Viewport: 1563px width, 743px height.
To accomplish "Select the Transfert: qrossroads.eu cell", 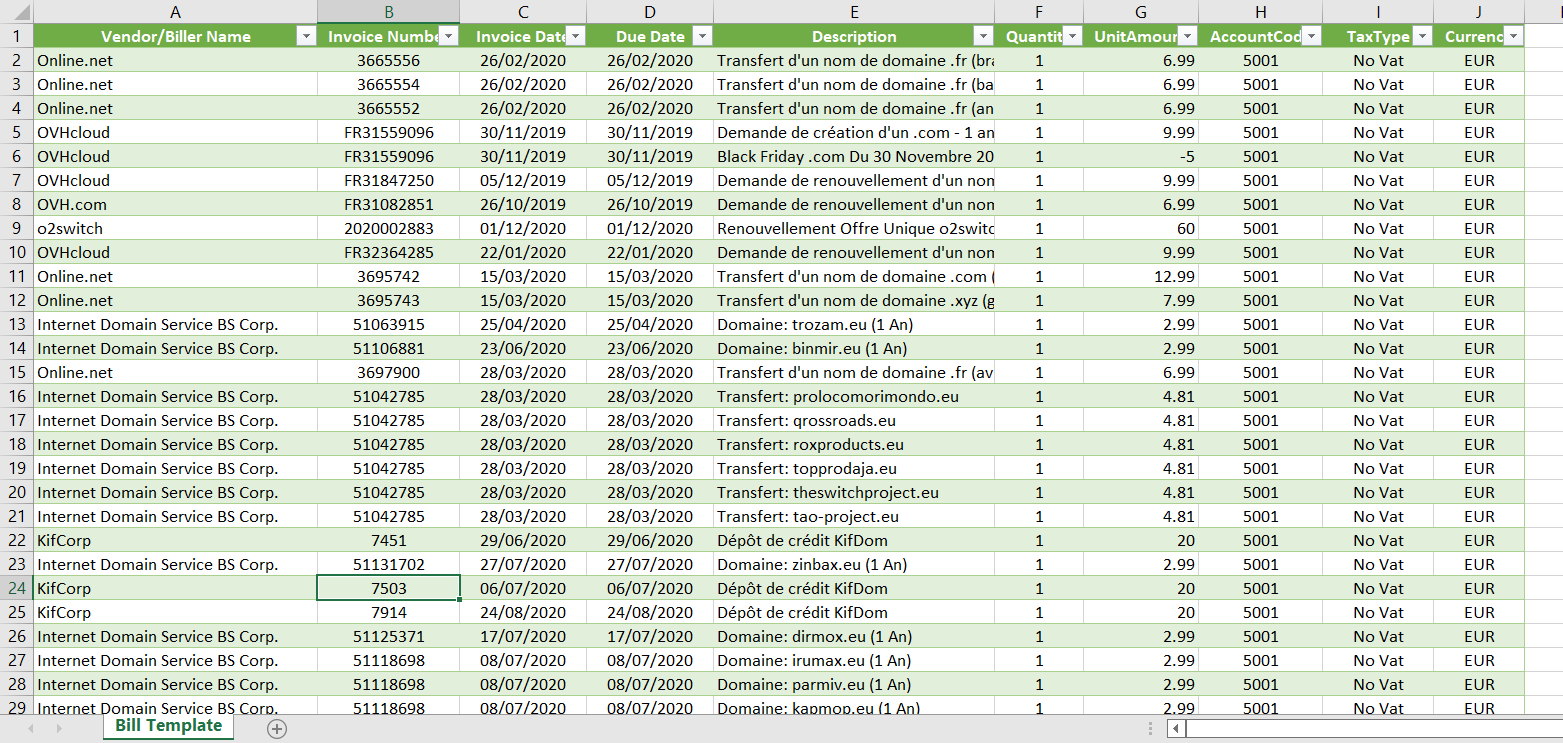I will (854, 420).
